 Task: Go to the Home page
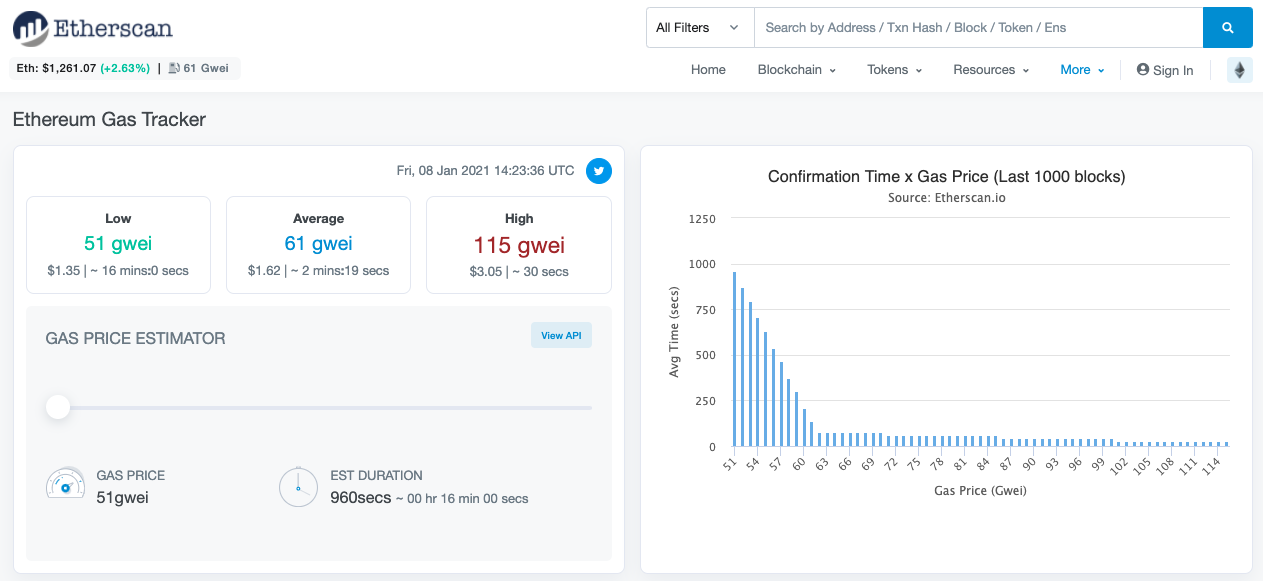click(708, 70)
